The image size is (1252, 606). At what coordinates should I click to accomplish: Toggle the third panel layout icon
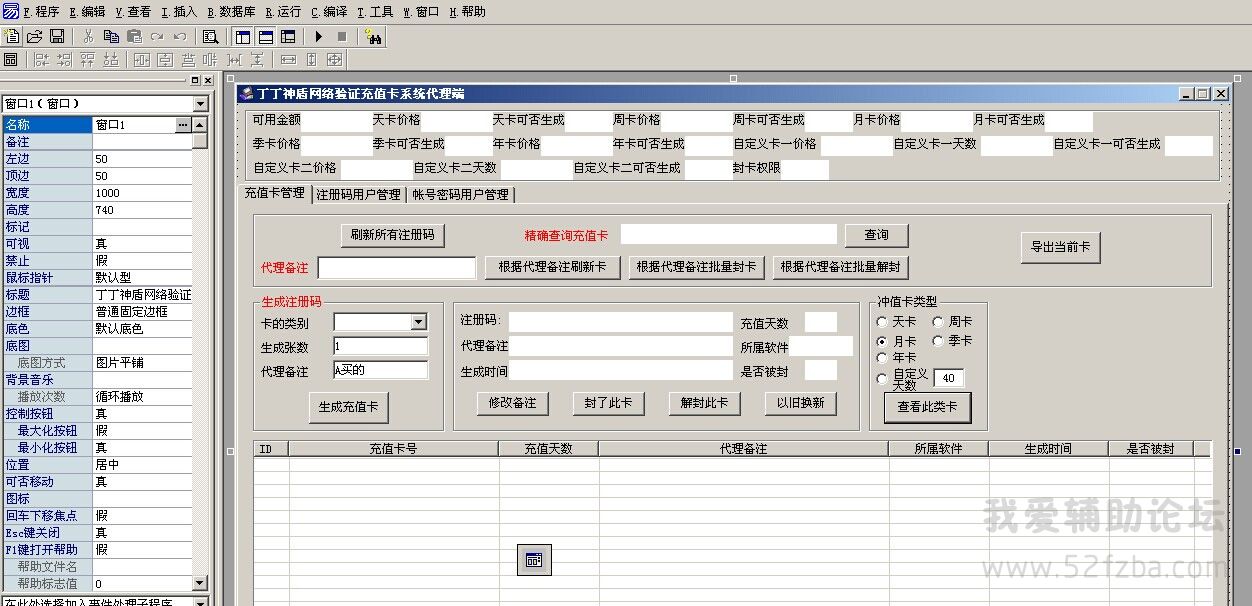tap(288, 36)
